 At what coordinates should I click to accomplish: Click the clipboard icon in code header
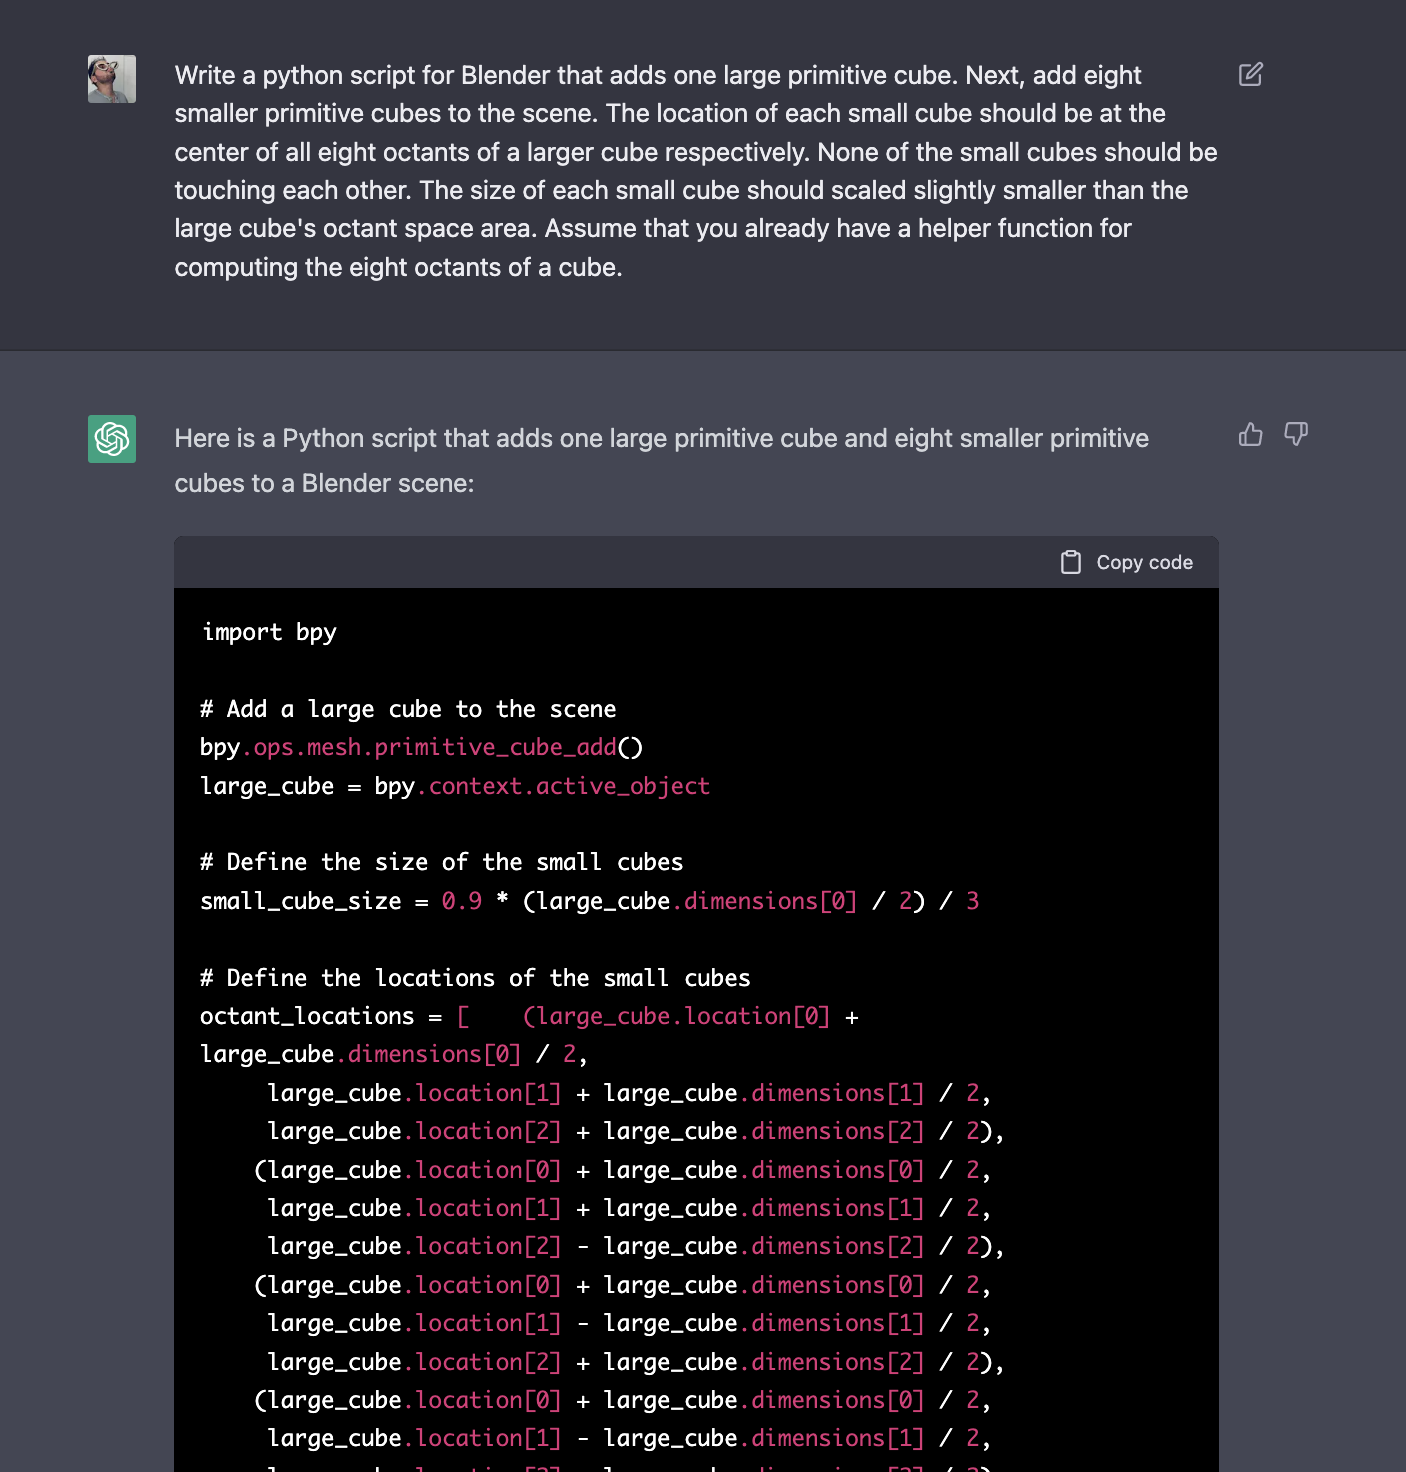(1071, 563)
